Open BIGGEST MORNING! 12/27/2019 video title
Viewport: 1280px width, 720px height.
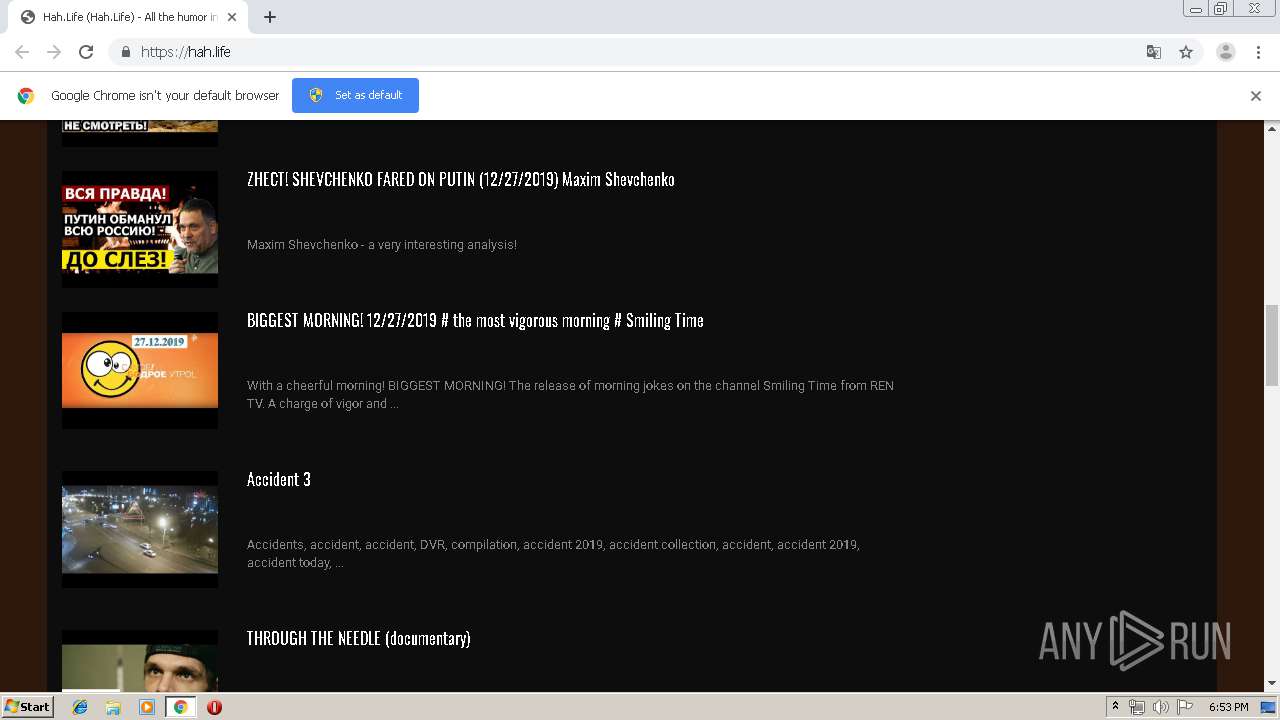(475, 321)
